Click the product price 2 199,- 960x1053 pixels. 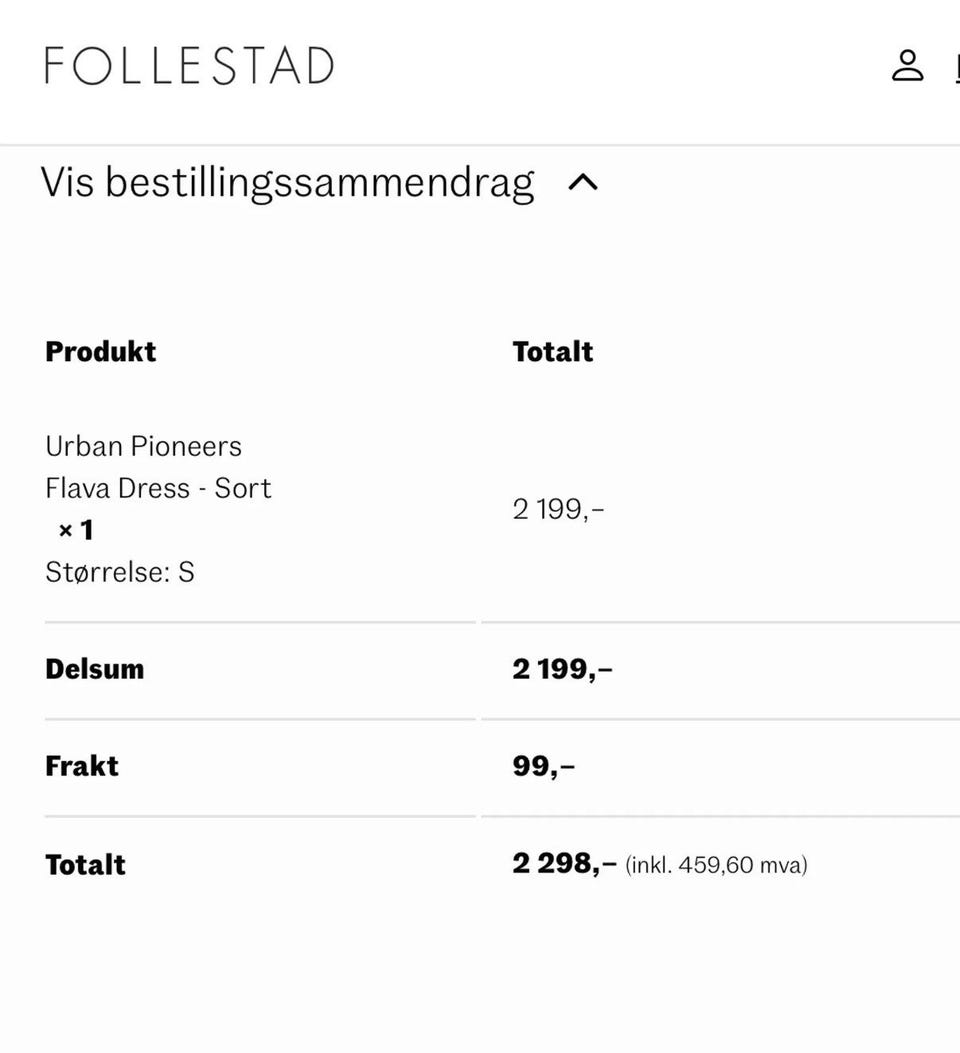558,510
